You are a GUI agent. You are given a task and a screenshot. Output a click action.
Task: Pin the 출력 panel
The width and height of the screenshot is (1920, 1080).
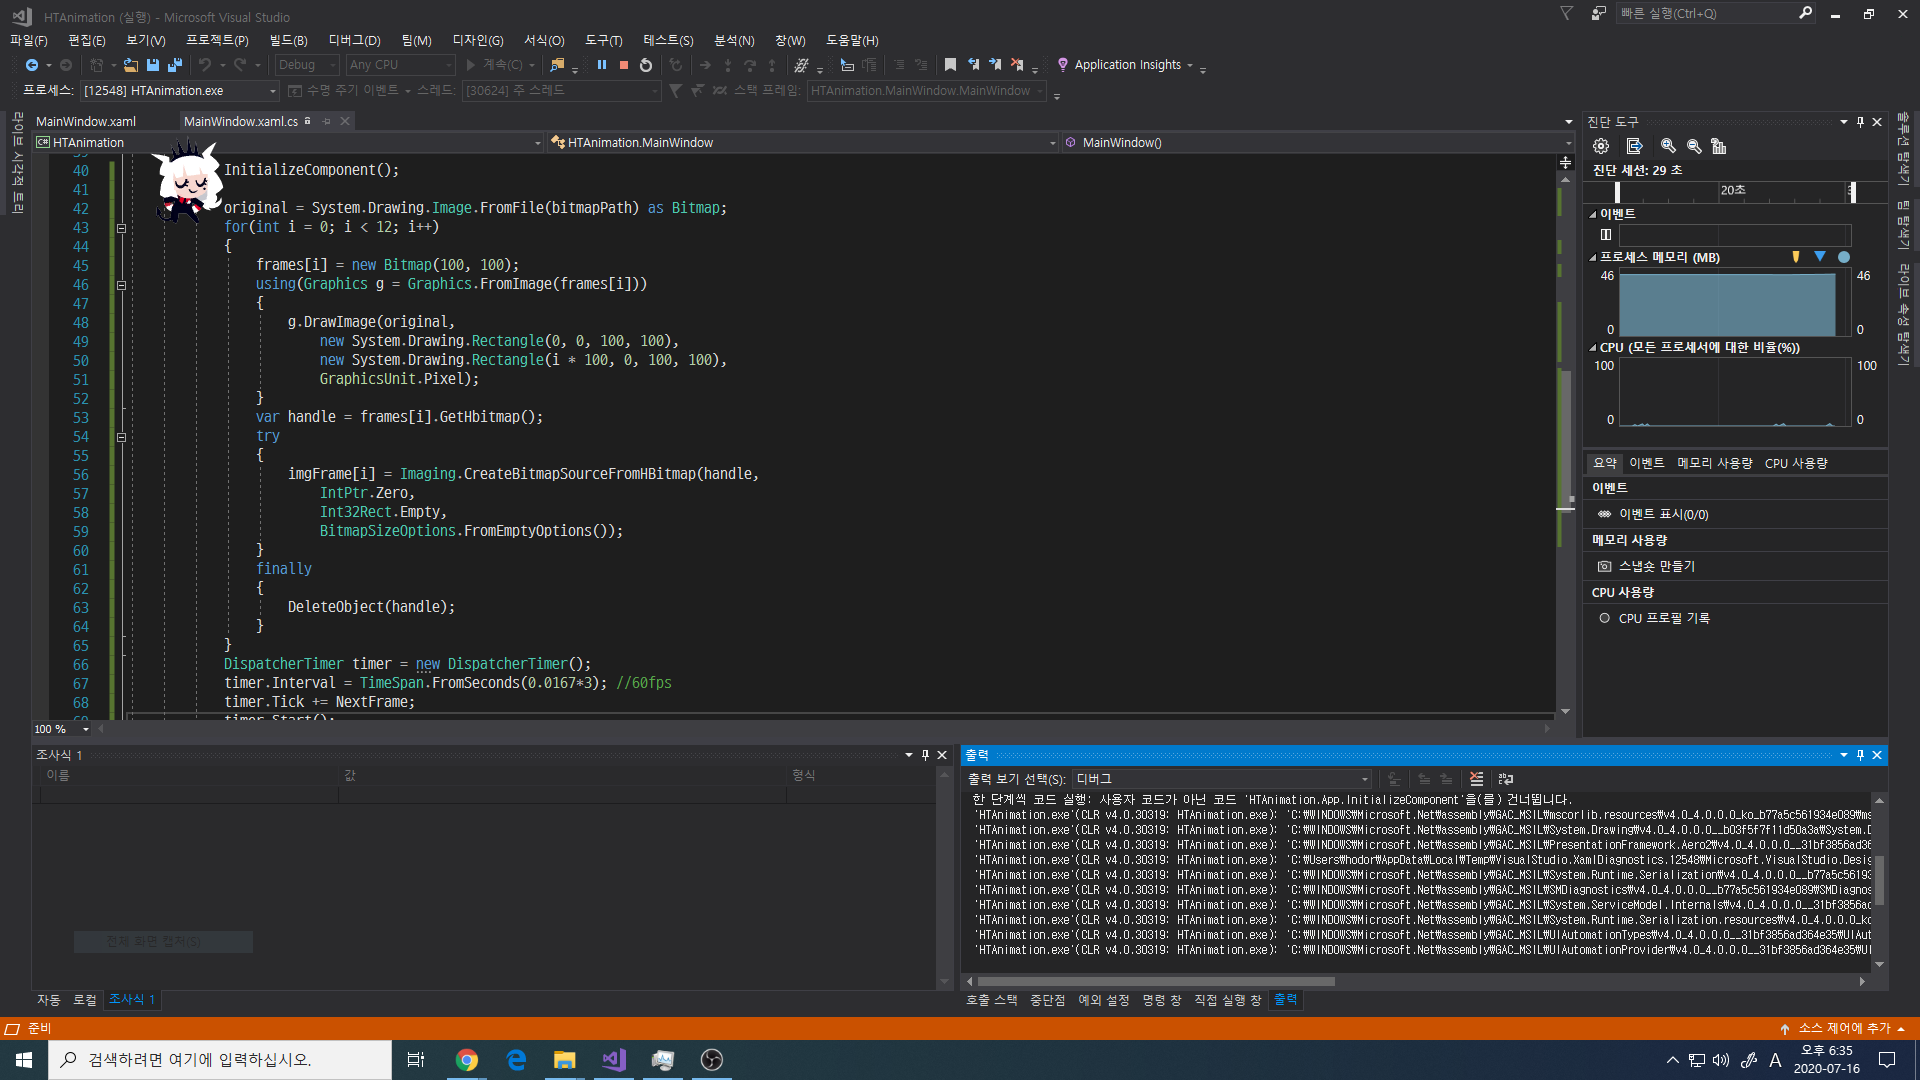(x=1859, y=755)
